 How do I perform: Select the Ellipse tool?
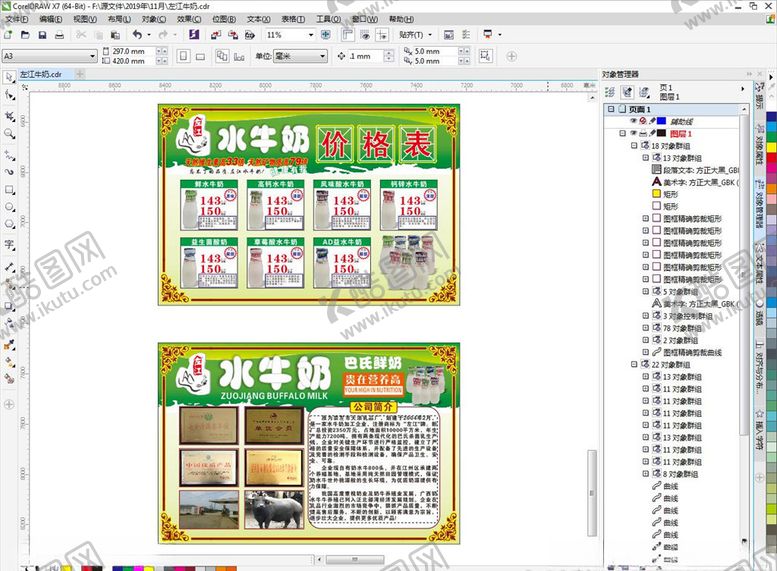(x=9, y=207)
